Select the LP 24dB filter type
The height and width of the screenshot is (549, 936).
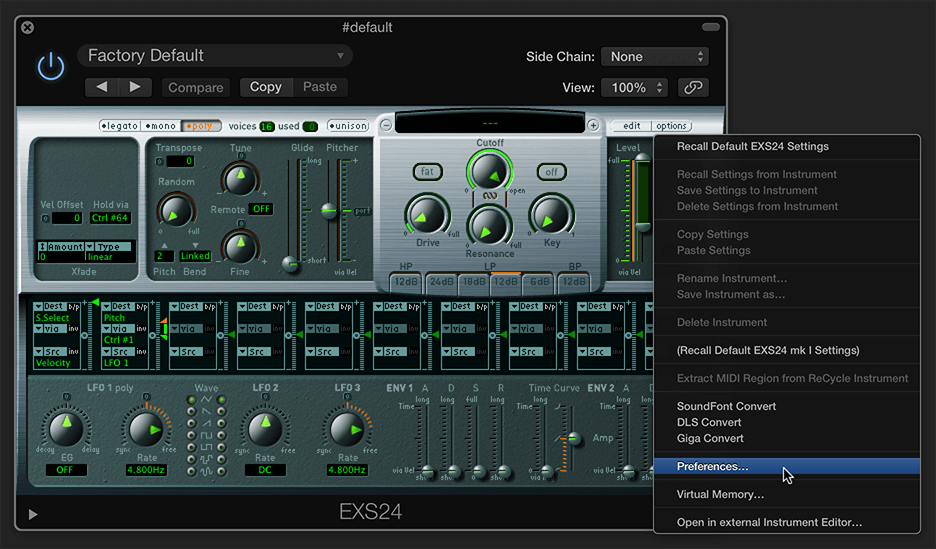tap(441, 282)
